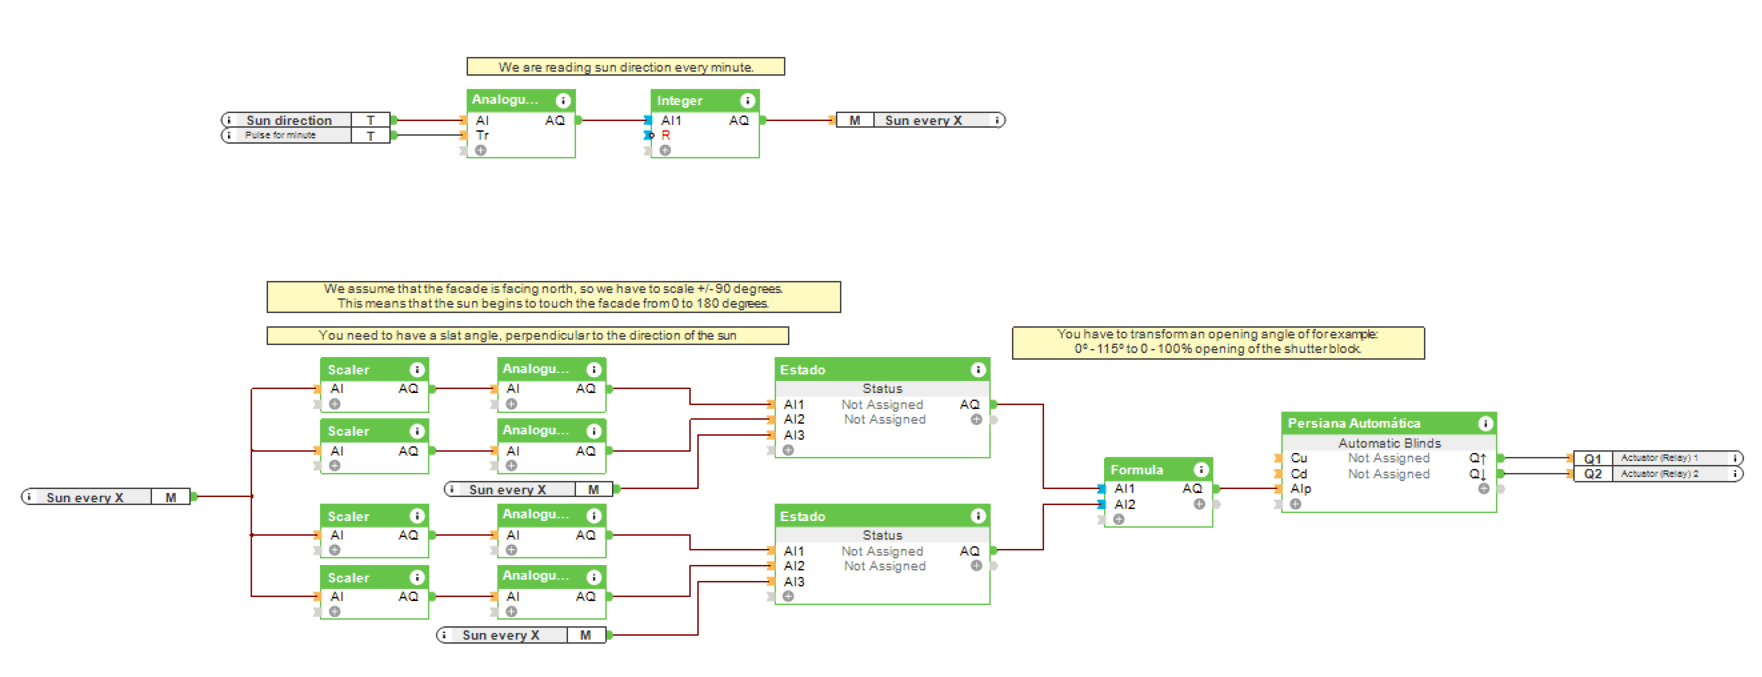The height and width of the screenshot is (677, 1762).
Task: Click the Alp input on Automatic Blinds block
Action: [1300, 489]
